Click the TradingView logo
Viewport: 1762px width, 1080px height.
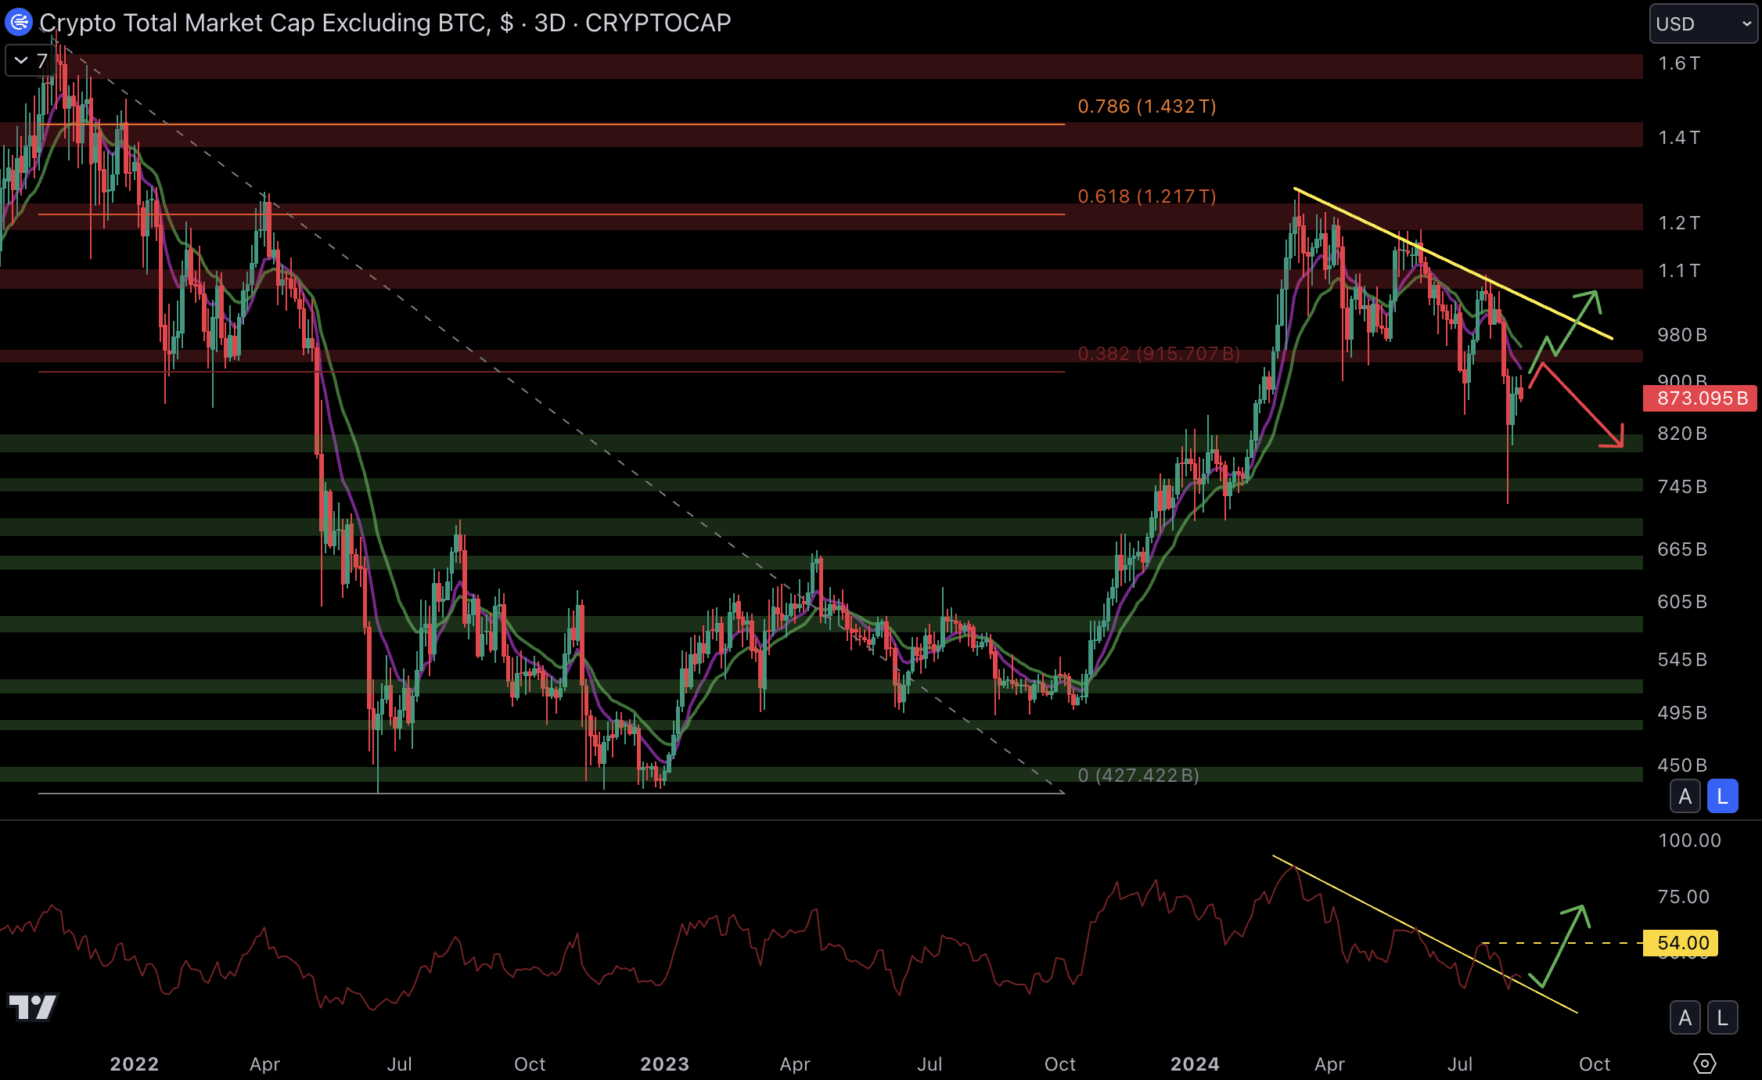pos(32,1006)
